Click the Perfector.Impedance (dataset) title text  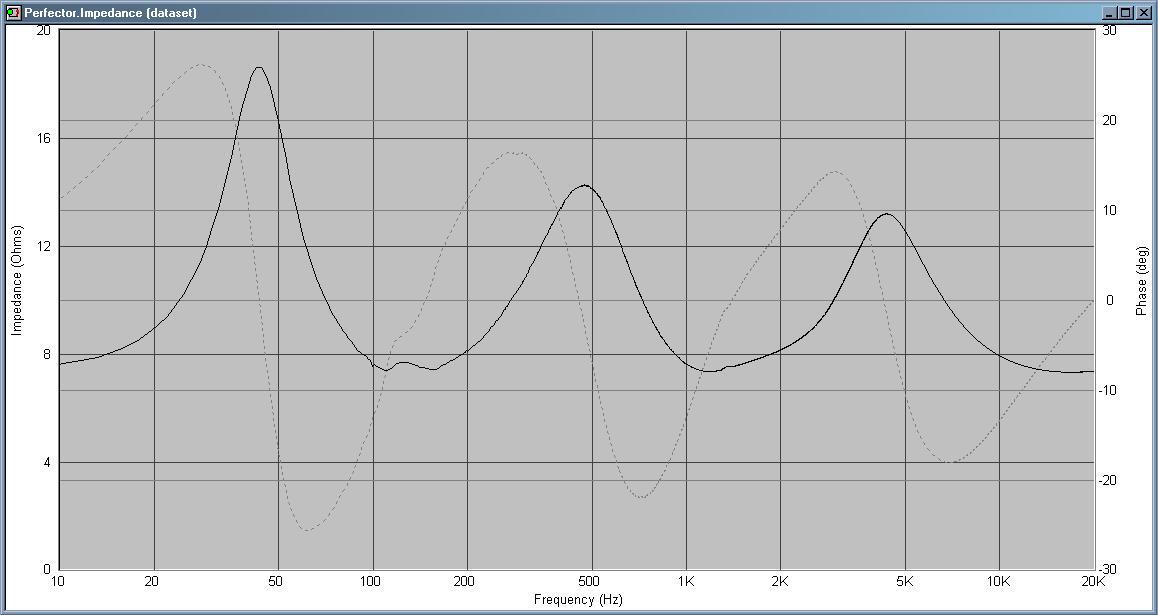(111, 13)
